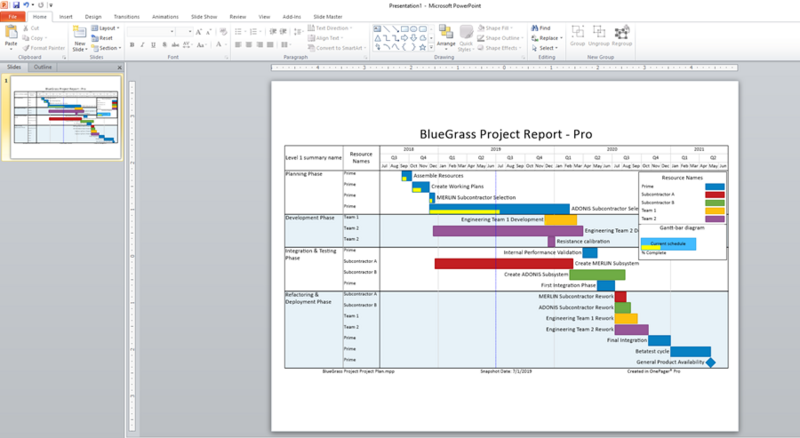Toggle Italic formatting
Viewport: 800px width, 438px height.
click(x=142, y=45)
